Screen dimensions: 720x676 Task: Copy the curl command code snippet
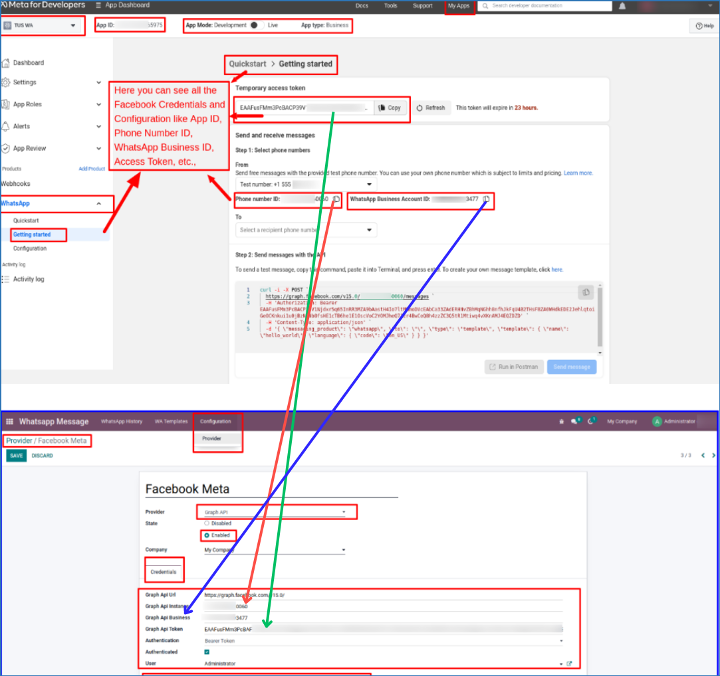[x=586, y=292]
